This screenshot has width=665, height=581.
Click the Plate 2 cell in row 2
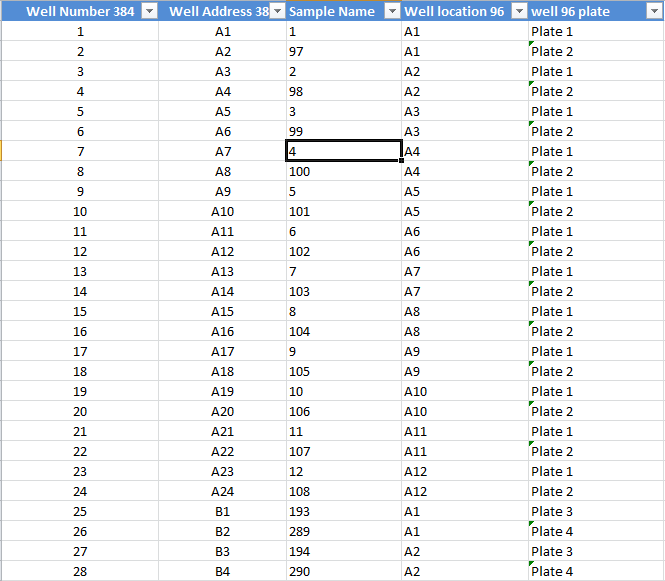pyautogui.click(x=596, y=51)
